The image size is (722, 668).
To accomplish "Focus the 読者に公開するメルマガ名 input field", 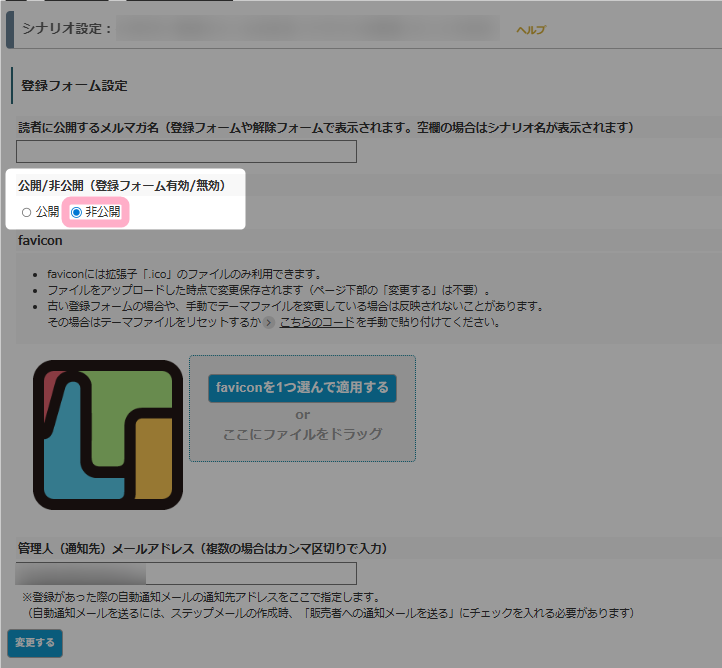I will (x=187, y=152).
